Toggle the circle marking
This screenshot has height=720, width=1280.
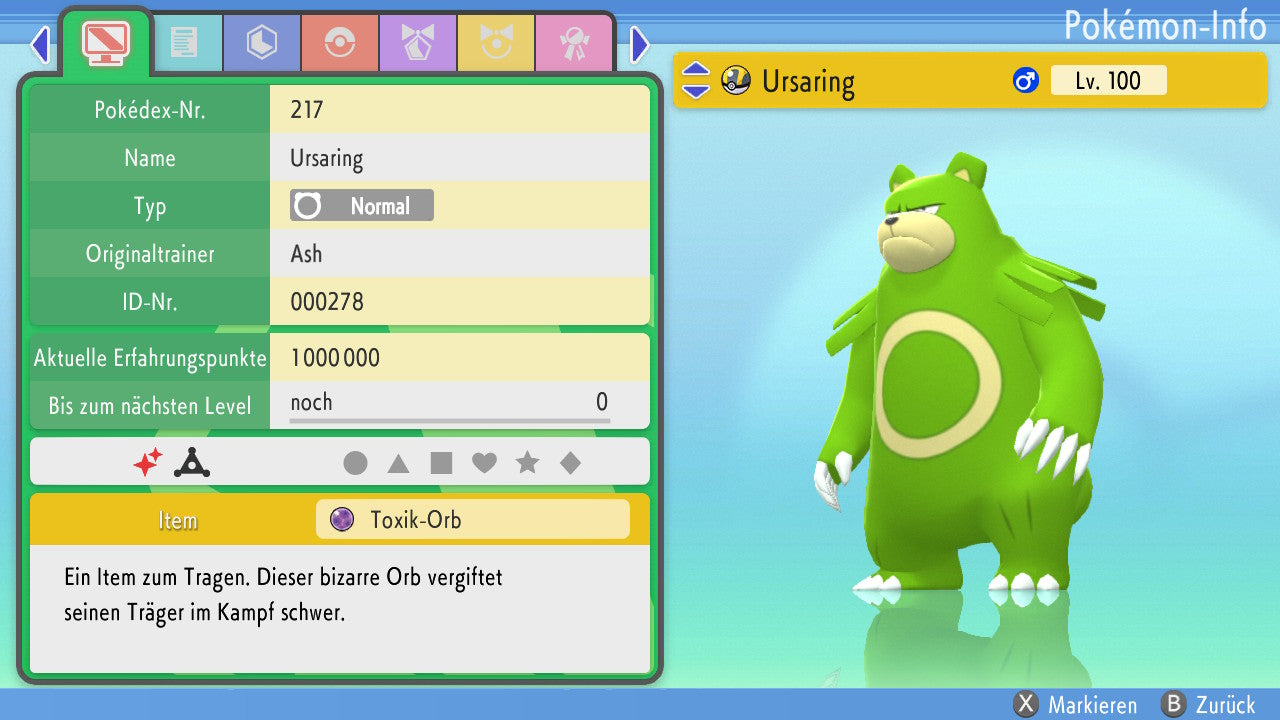click(x=355, y=463)
